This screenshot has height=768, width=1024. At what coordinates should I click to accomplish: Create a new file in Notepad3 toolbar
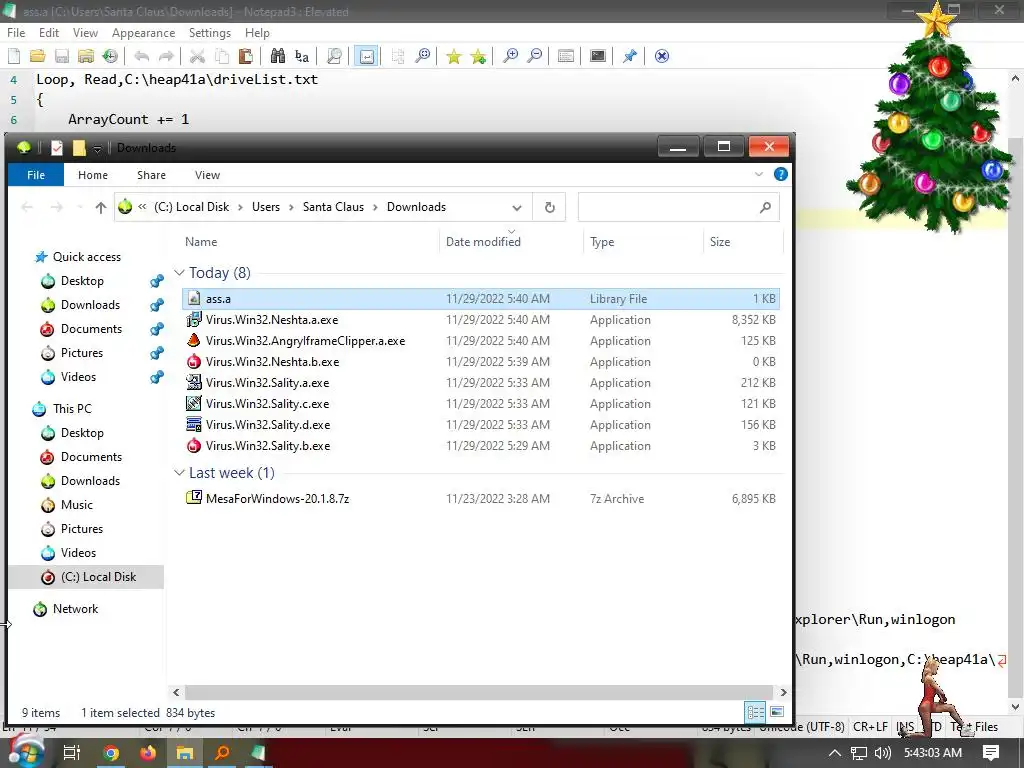pyautogui.click(x=14, y=56)
